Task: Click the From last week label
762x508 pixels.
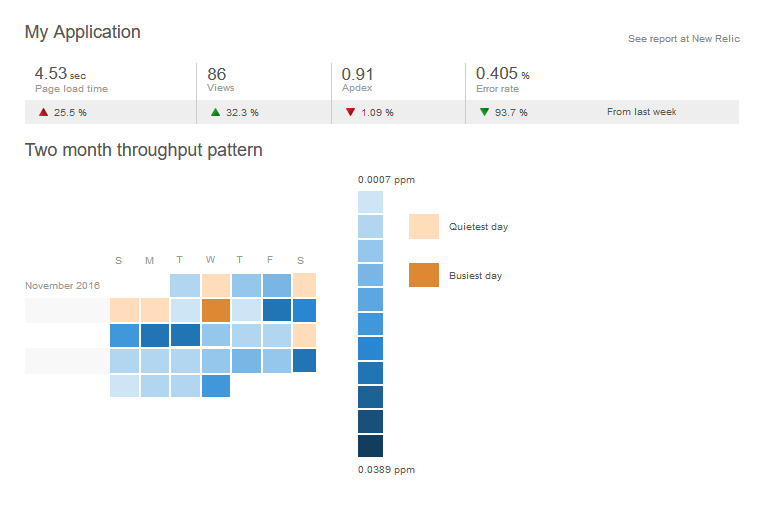Action: click(642, 112)
